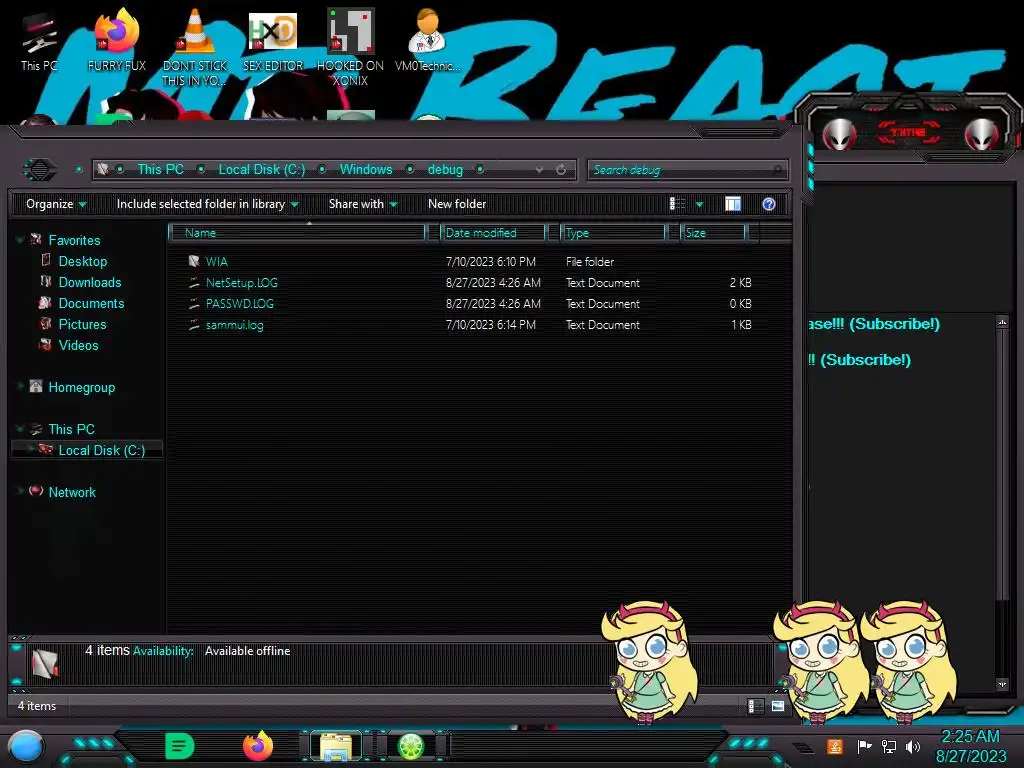
Task: Open Desktop in the navigation pane
Action: pos(83,261)
